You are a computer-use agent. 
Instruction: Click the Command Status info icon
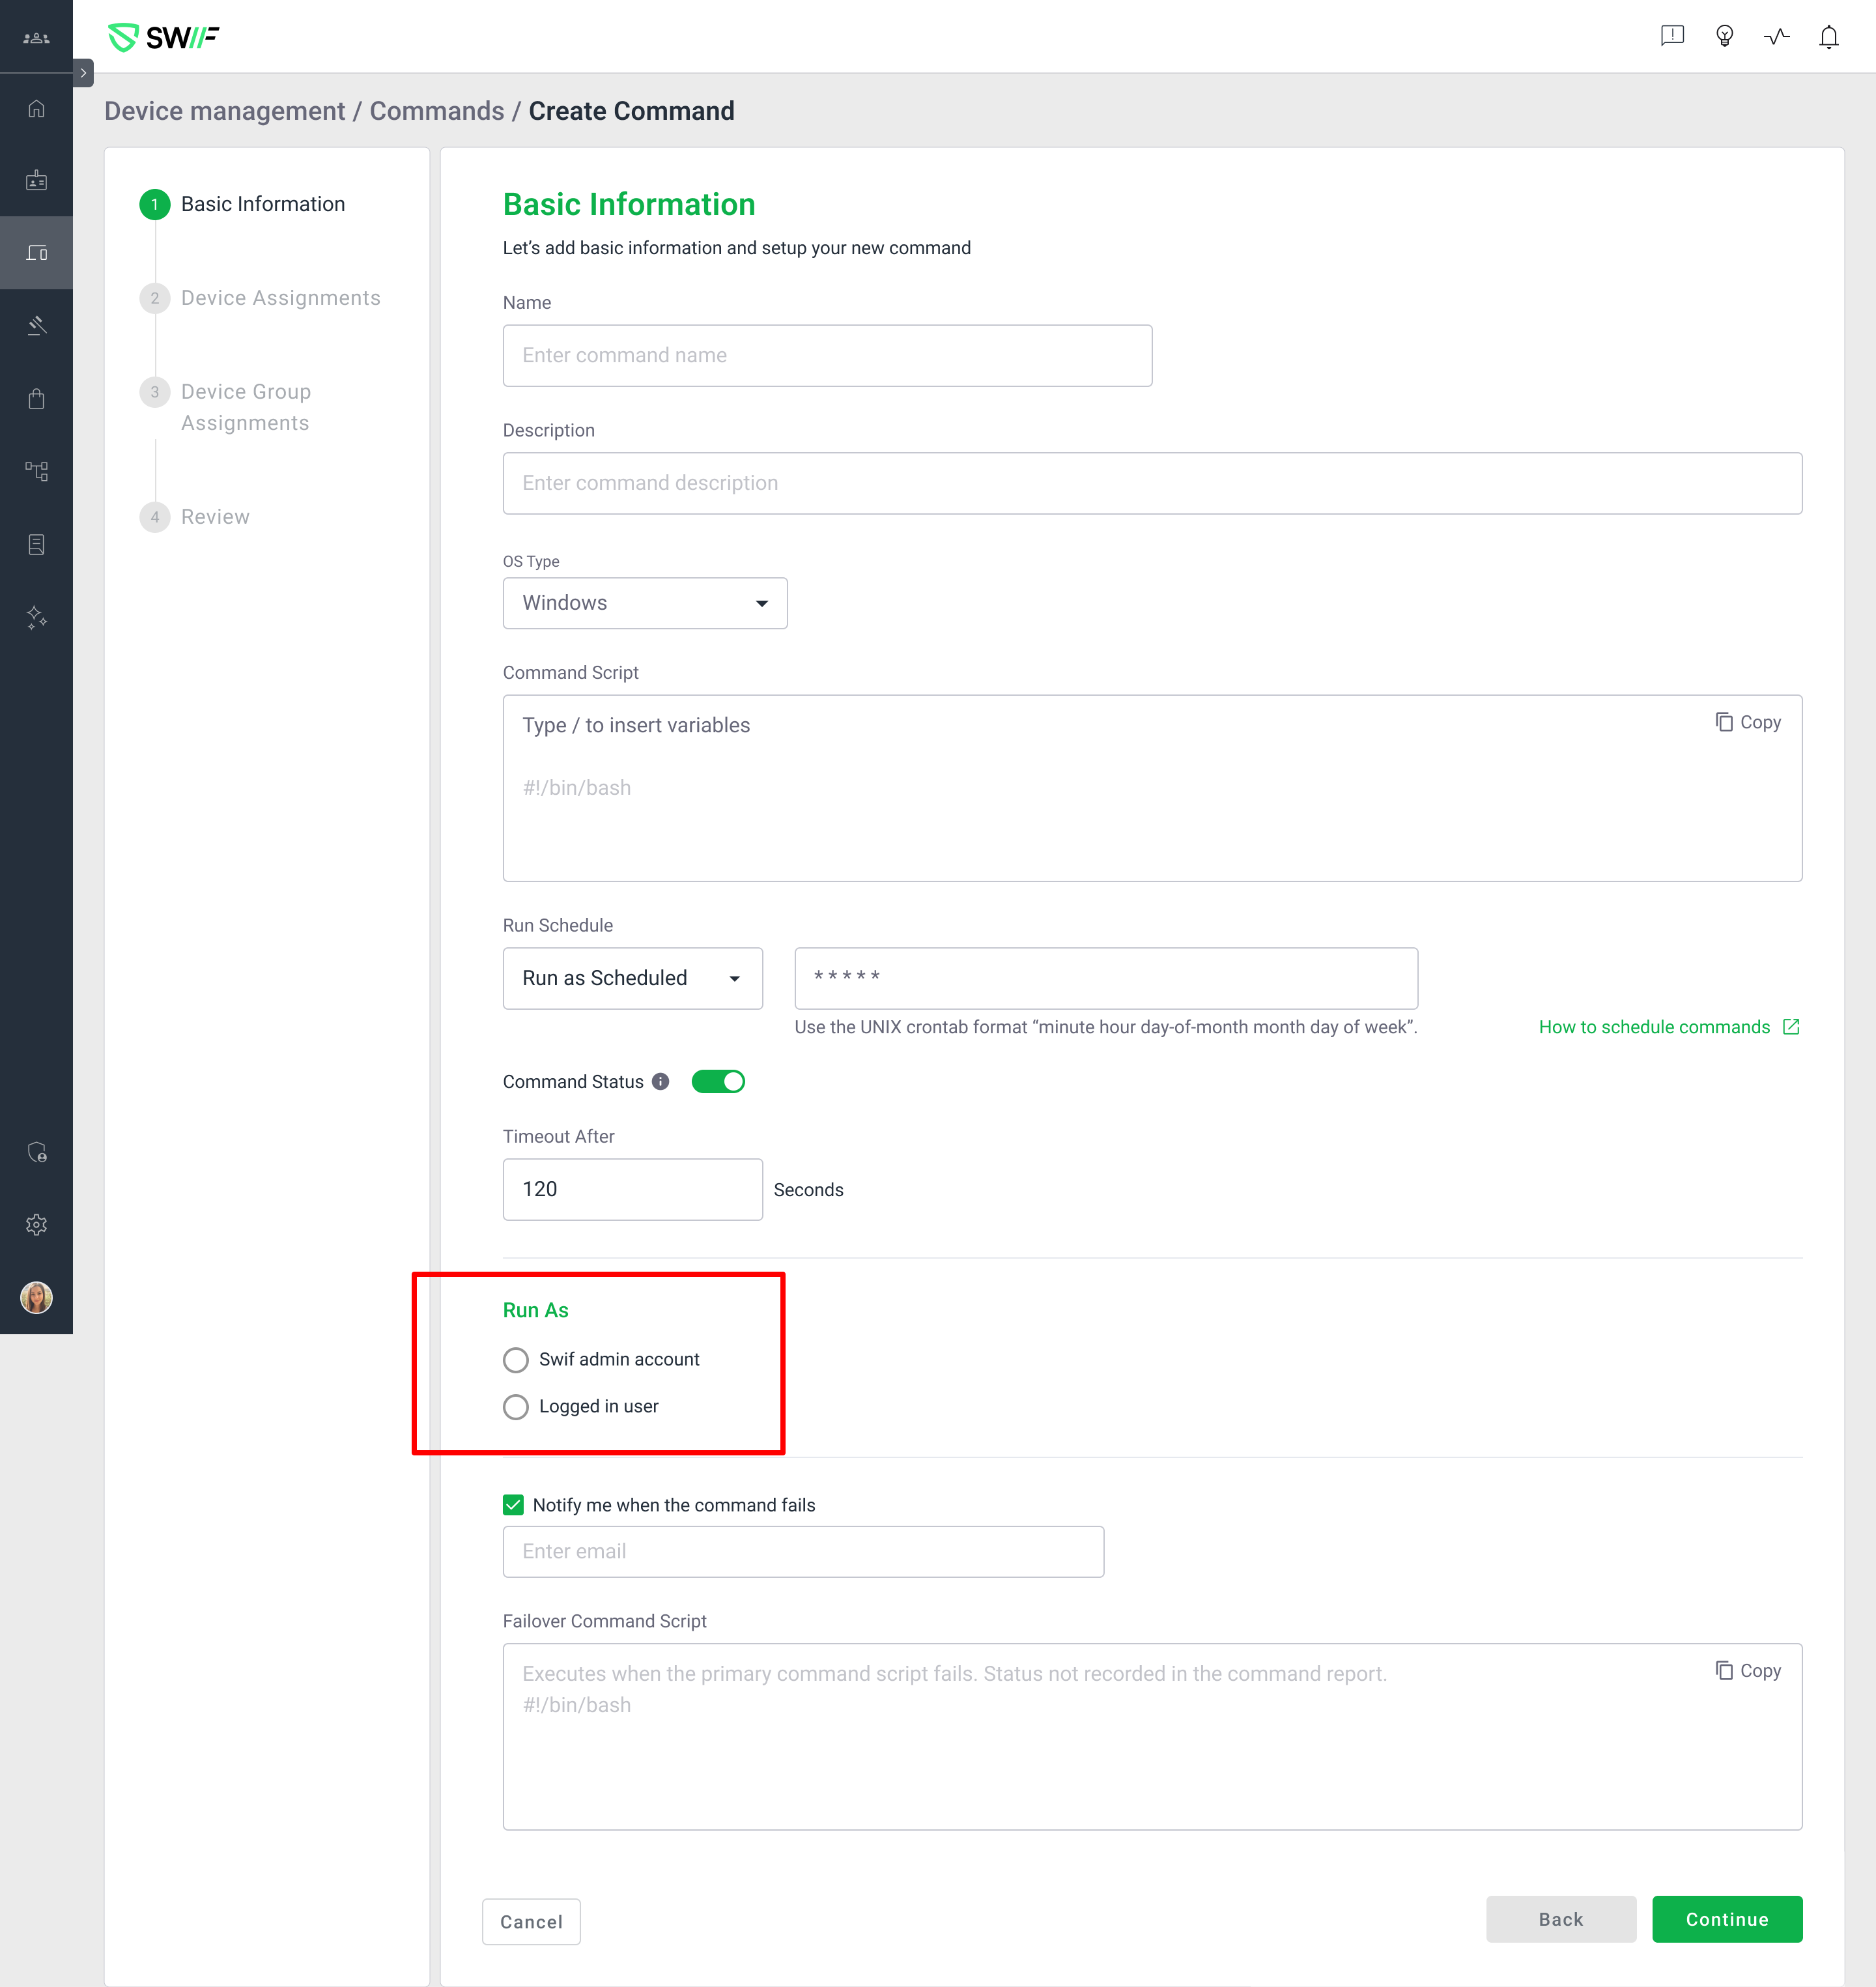(x=660, y=1082)
